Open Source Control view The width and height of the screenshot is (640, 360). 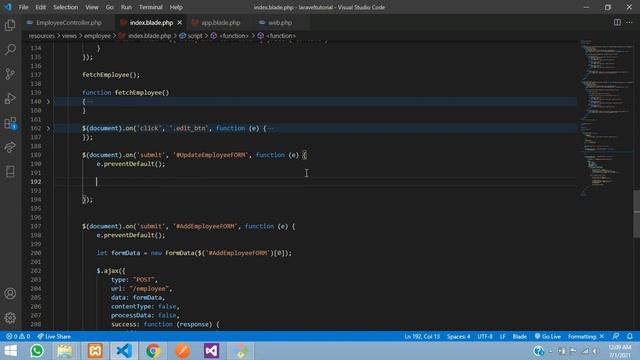(x=10, y=74)
